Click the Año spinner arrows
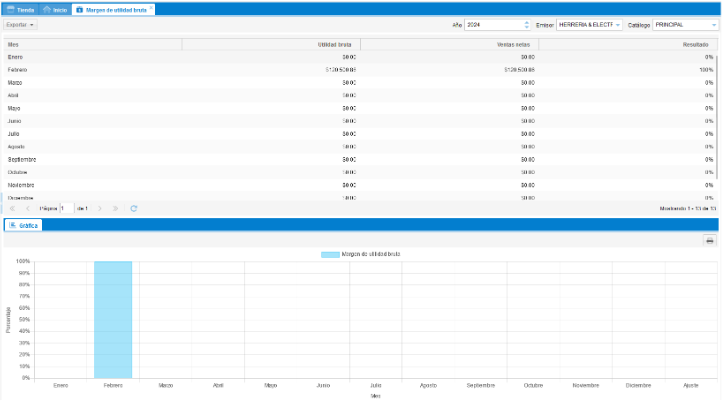Viewport: 722px width, 404px height. click(x=527, y=24)
